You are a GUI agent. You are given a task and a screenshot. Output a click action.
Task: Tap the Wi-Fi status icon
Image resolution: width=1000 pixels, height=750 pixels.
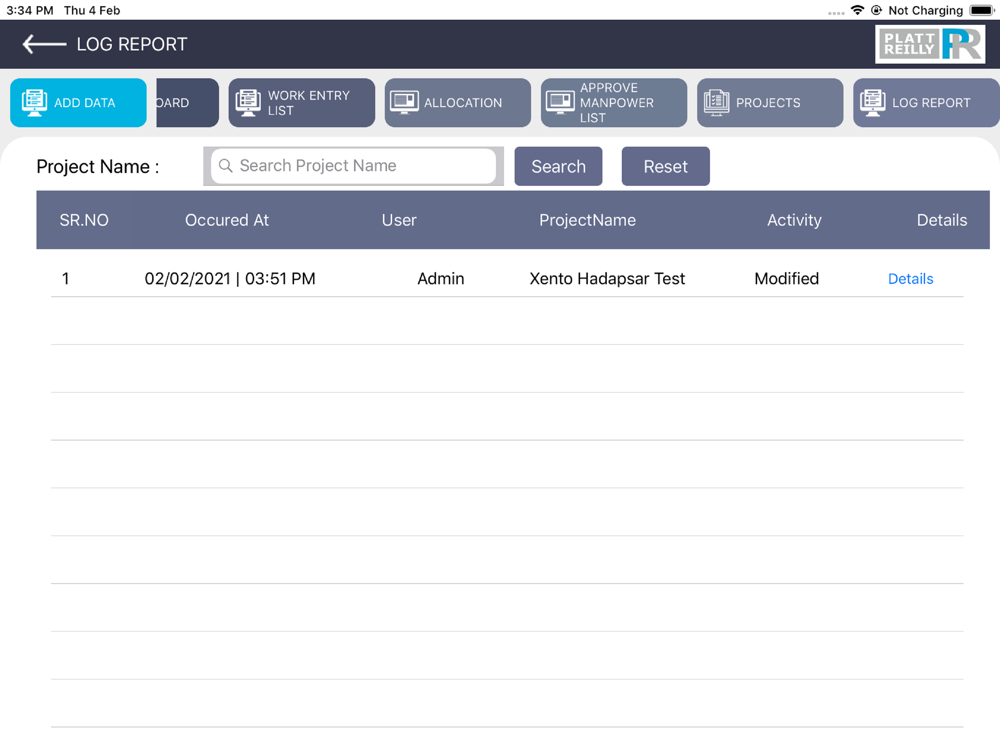[x=857, y=10]
